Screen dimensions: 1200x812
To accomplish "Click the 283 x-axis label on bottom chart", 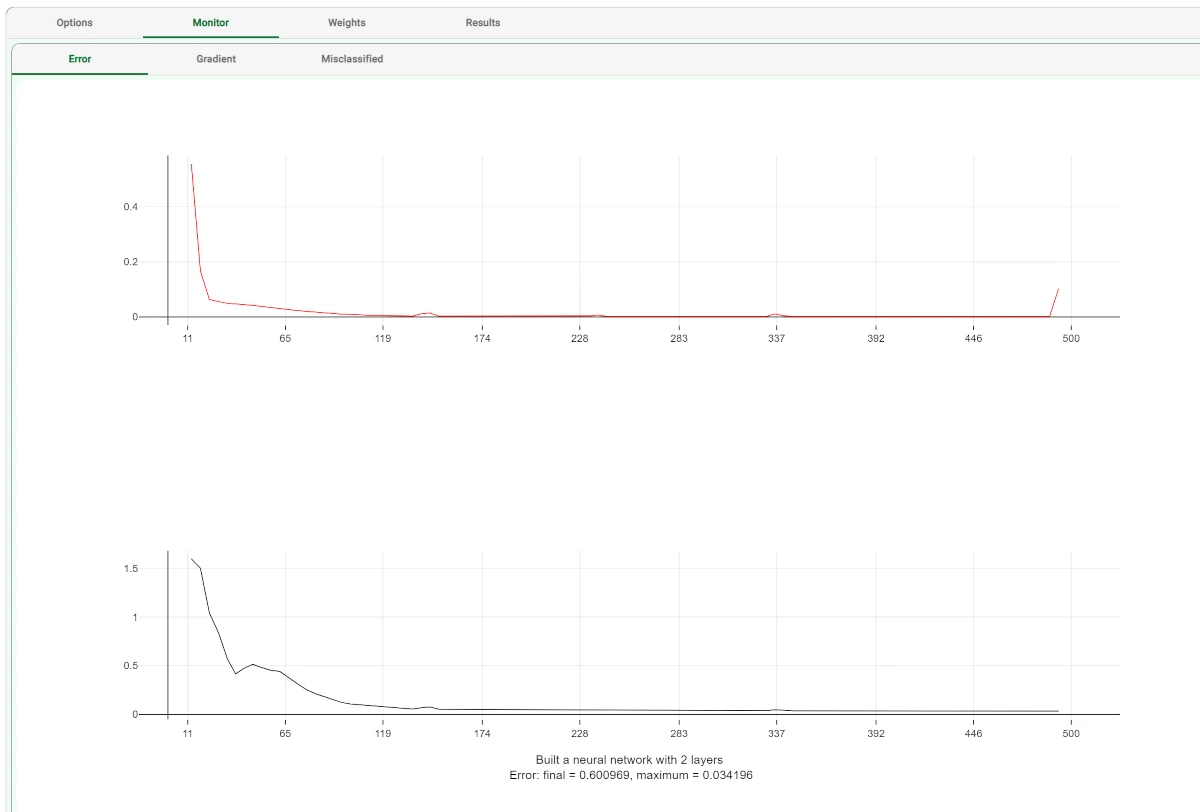I will [679, 734].
